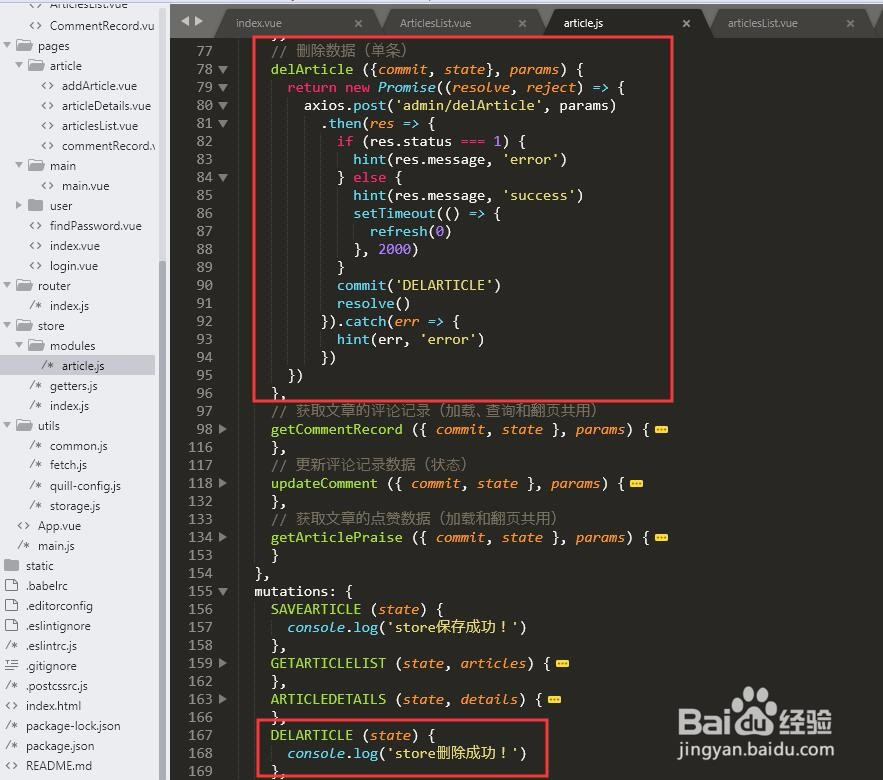Open storage.js file
The width and height of the screenshot is (883, 780).
point(74,506)
